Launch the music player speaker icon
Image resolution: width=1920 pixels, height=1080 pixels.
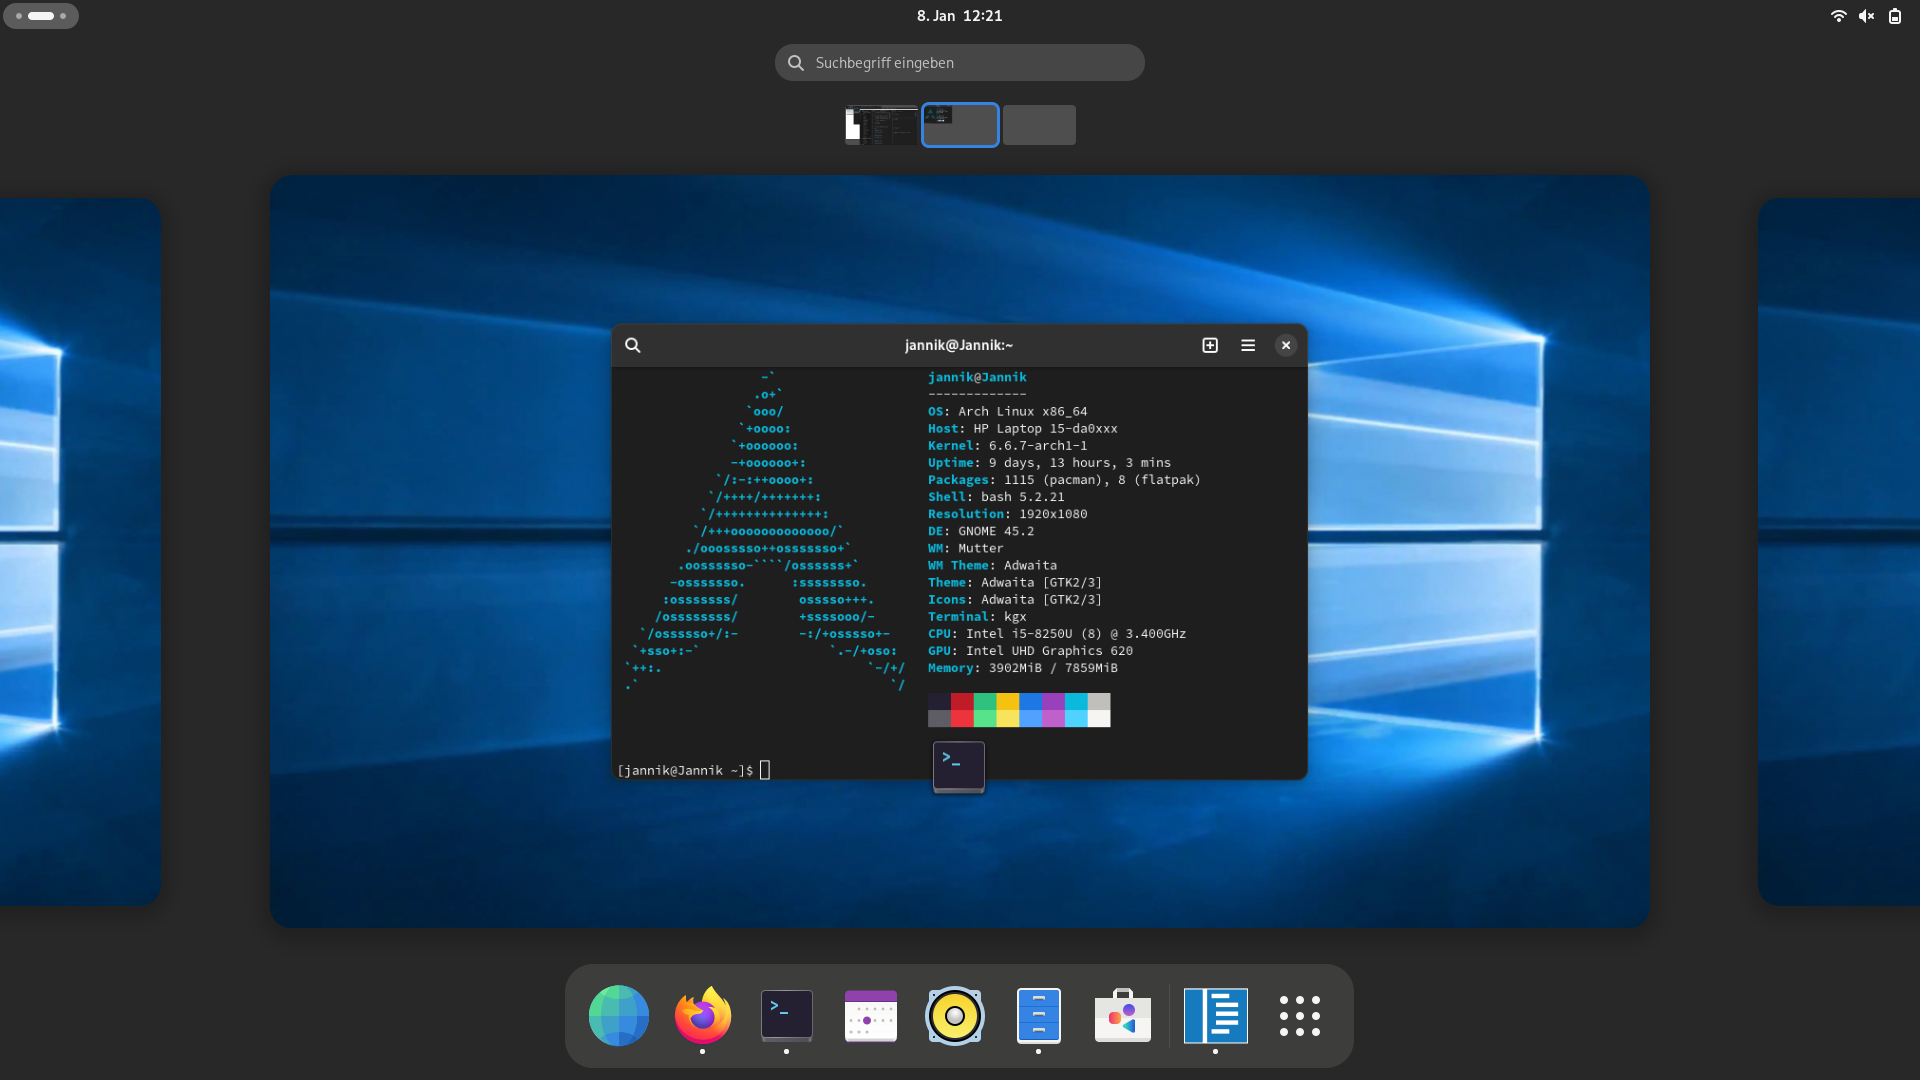coord(955,1015)
